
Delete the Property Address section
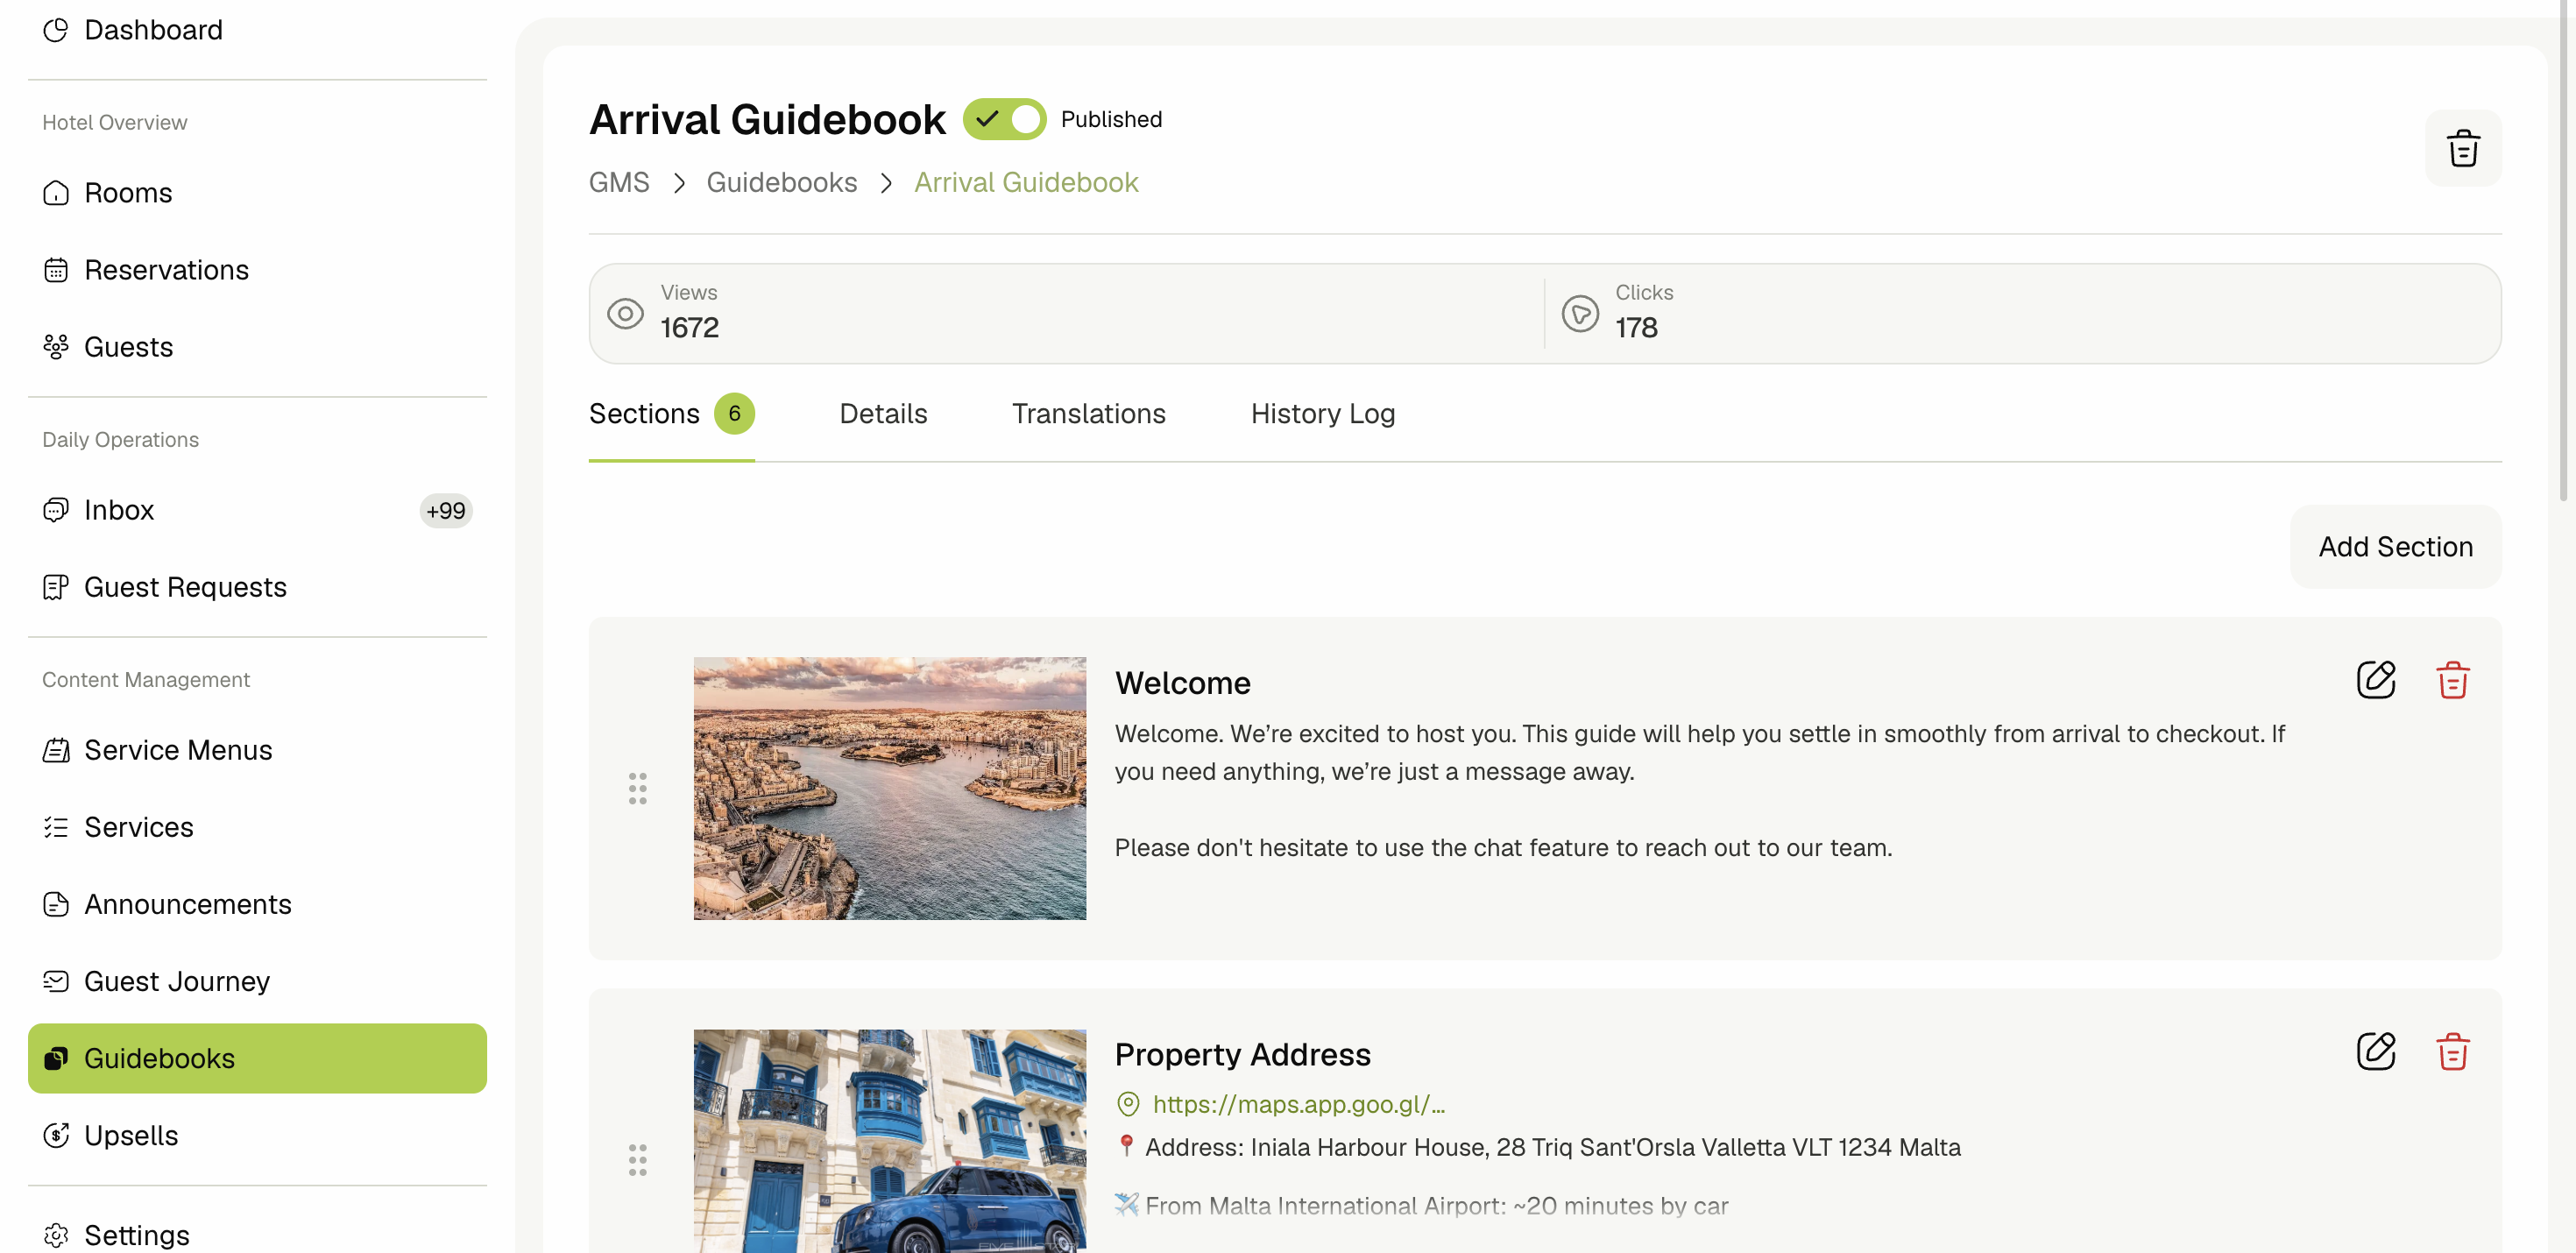click(x=2452, y=1051)
